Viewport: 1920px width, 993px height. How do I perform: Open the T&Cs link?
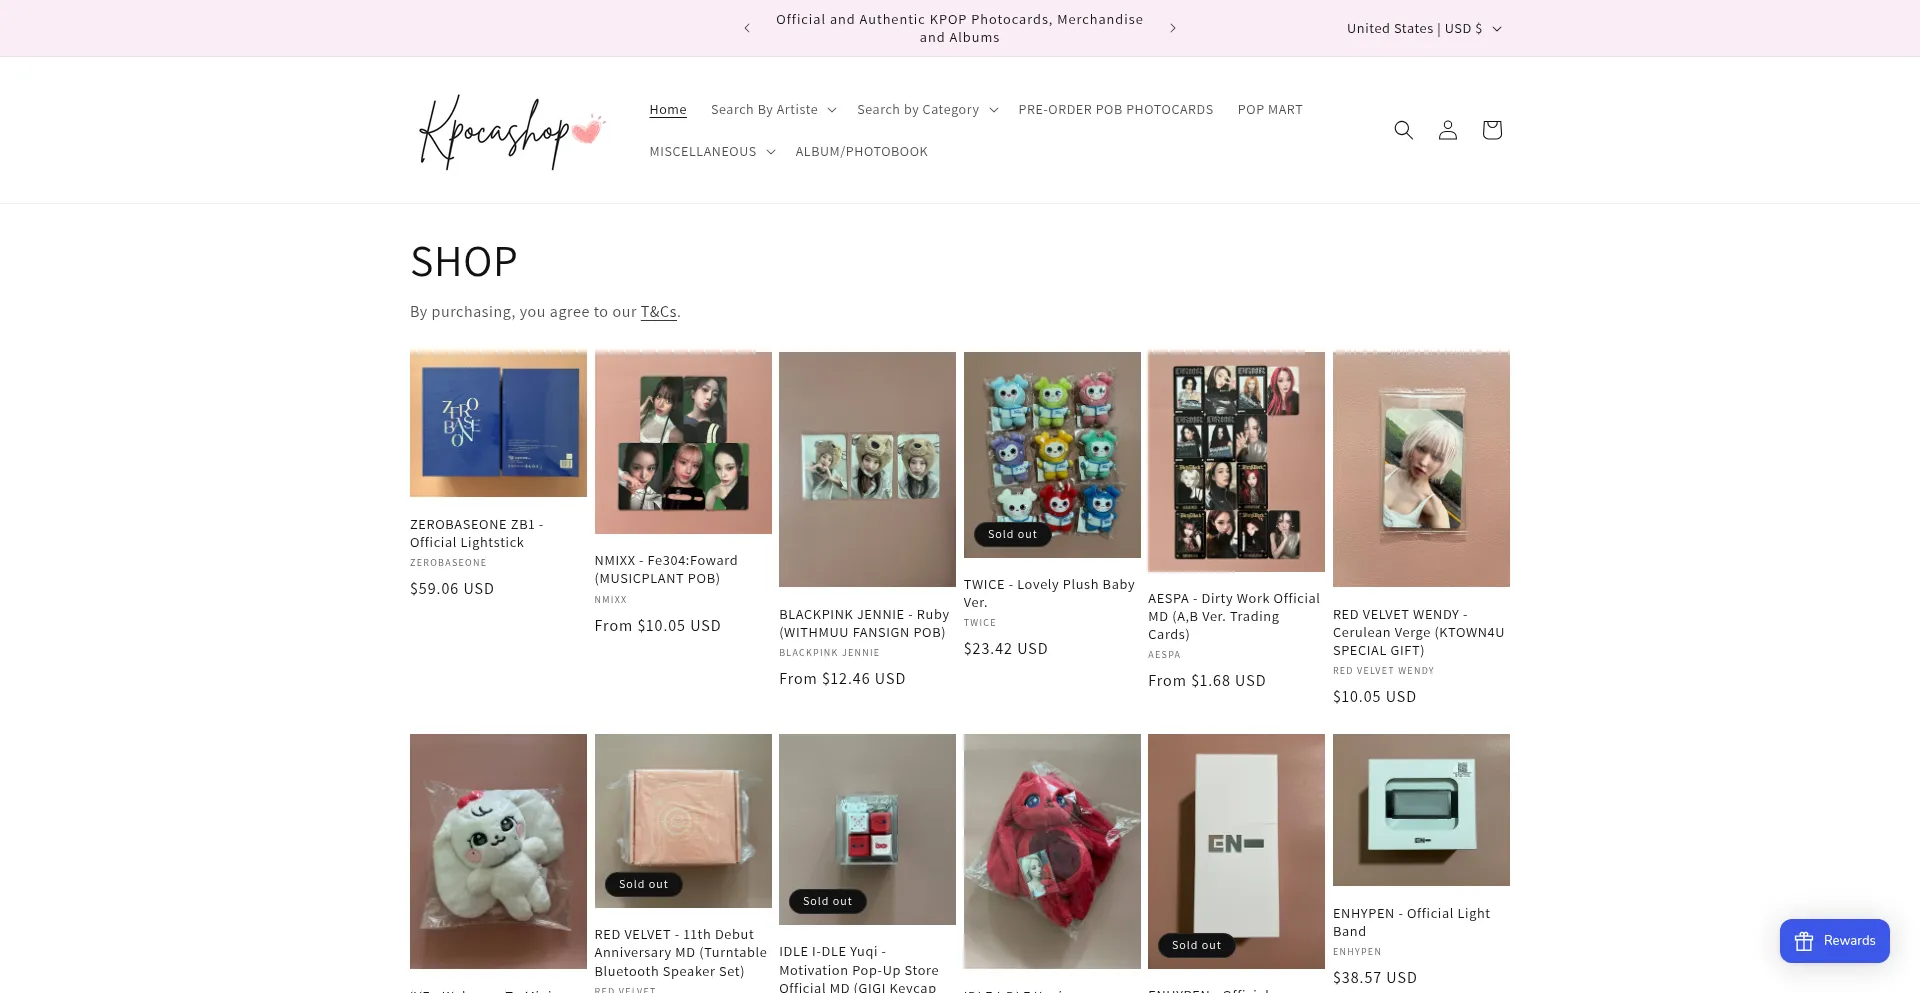[x=658, y=312]
